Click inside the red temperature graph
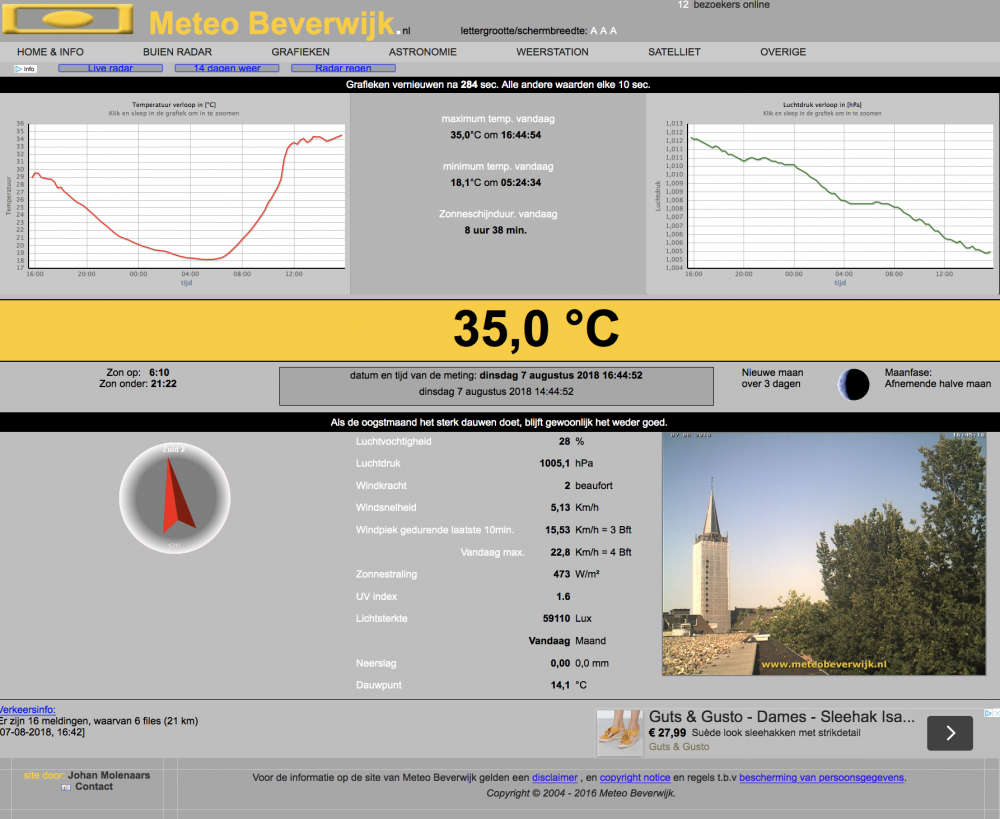Viewport: 1000px width, 819px height. coord(187,196)
